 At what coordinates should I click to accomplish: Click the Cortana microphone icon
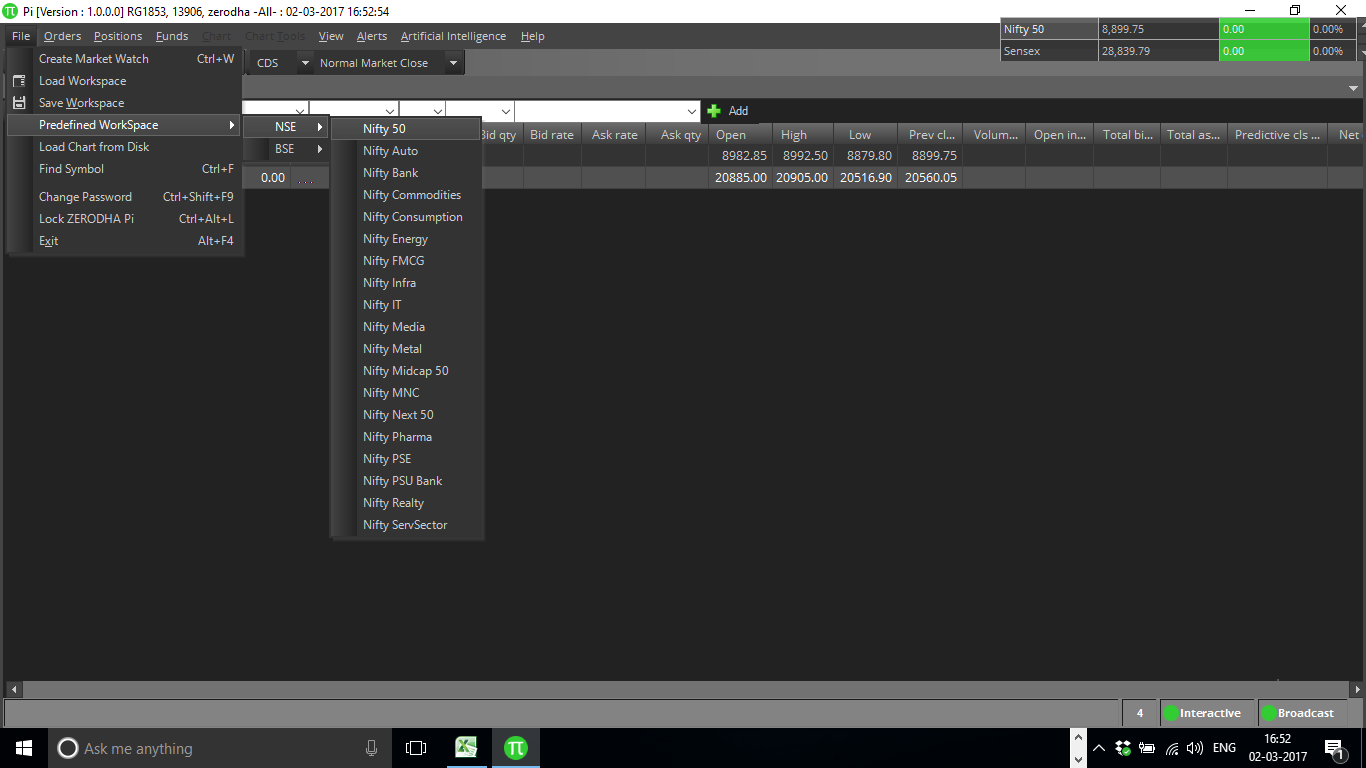[x=372, y=747]
